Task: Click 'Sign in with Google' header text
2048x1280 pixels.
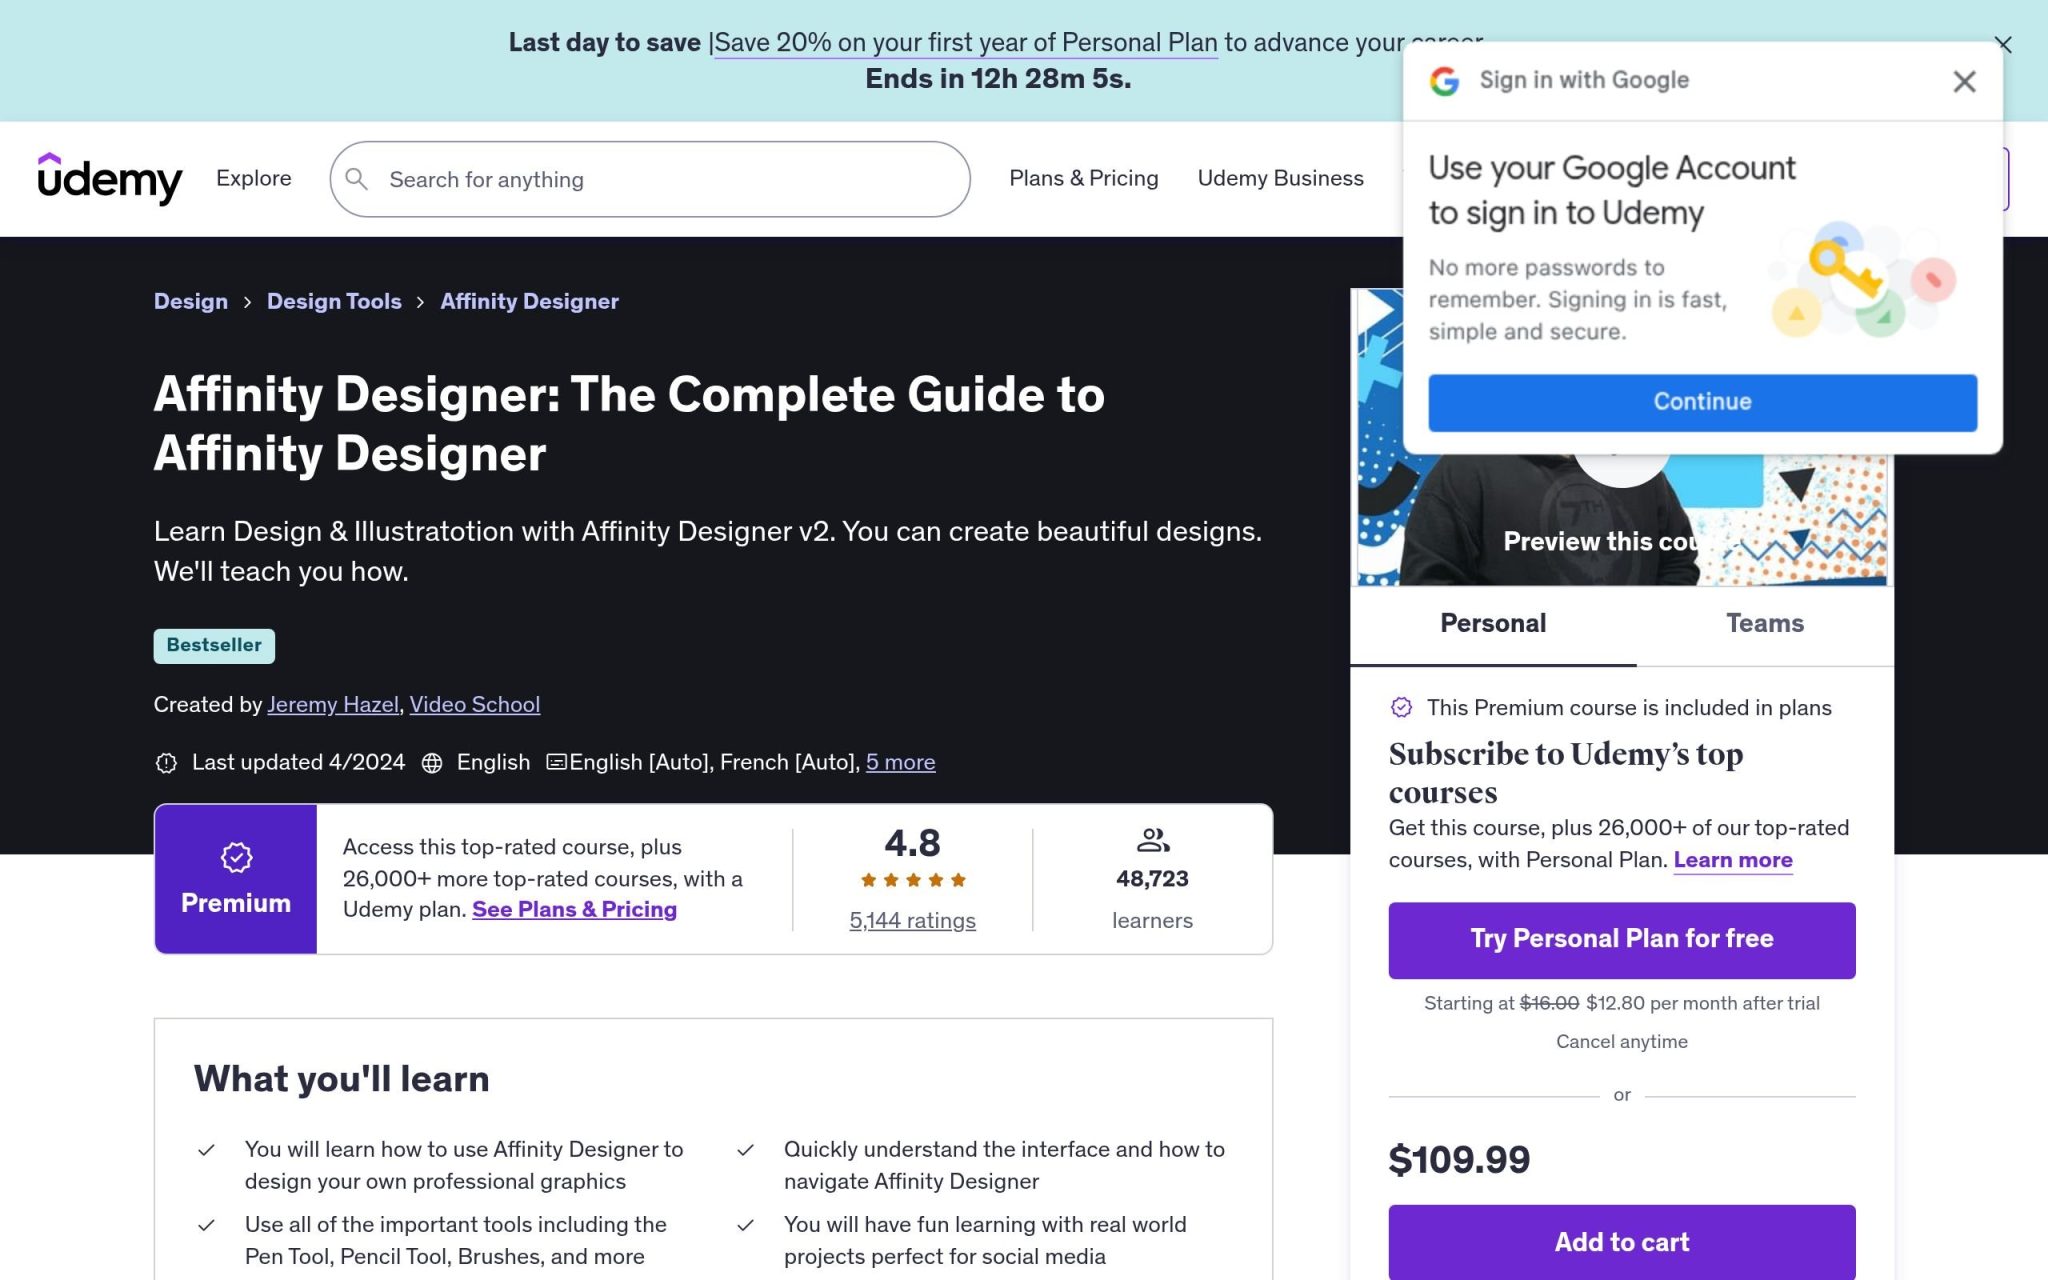Action: point(1584,81)
